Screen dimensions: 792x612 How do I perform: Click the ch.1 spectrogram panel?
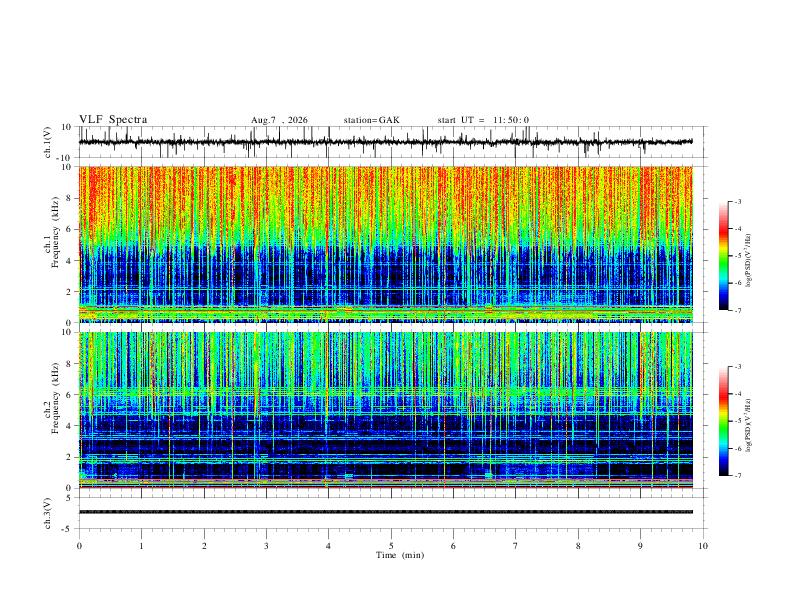pyautogui.click(x=386, y=244)
